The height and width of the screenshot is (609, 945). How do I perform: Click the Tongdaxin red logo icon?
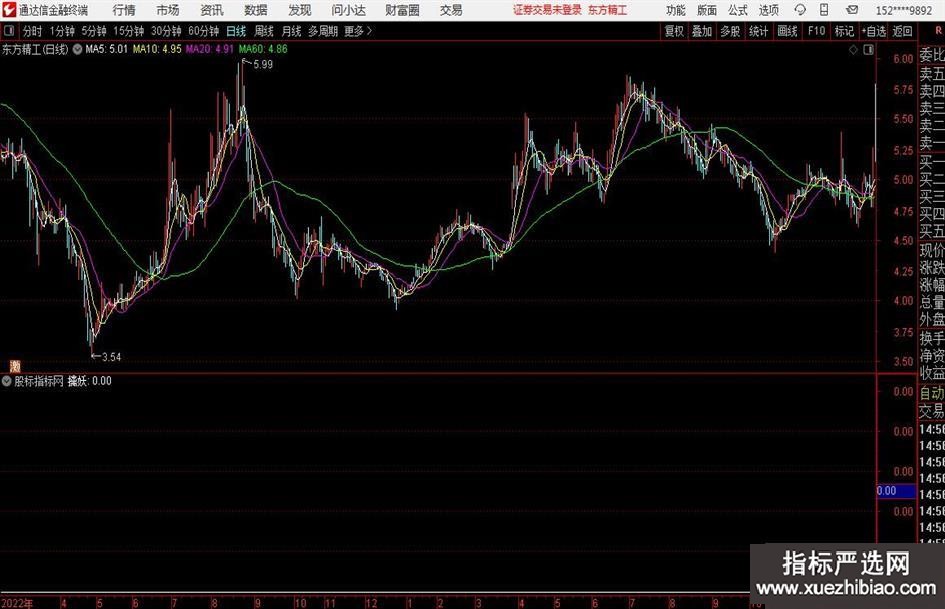pyautogui.click(x=9, y=10)
